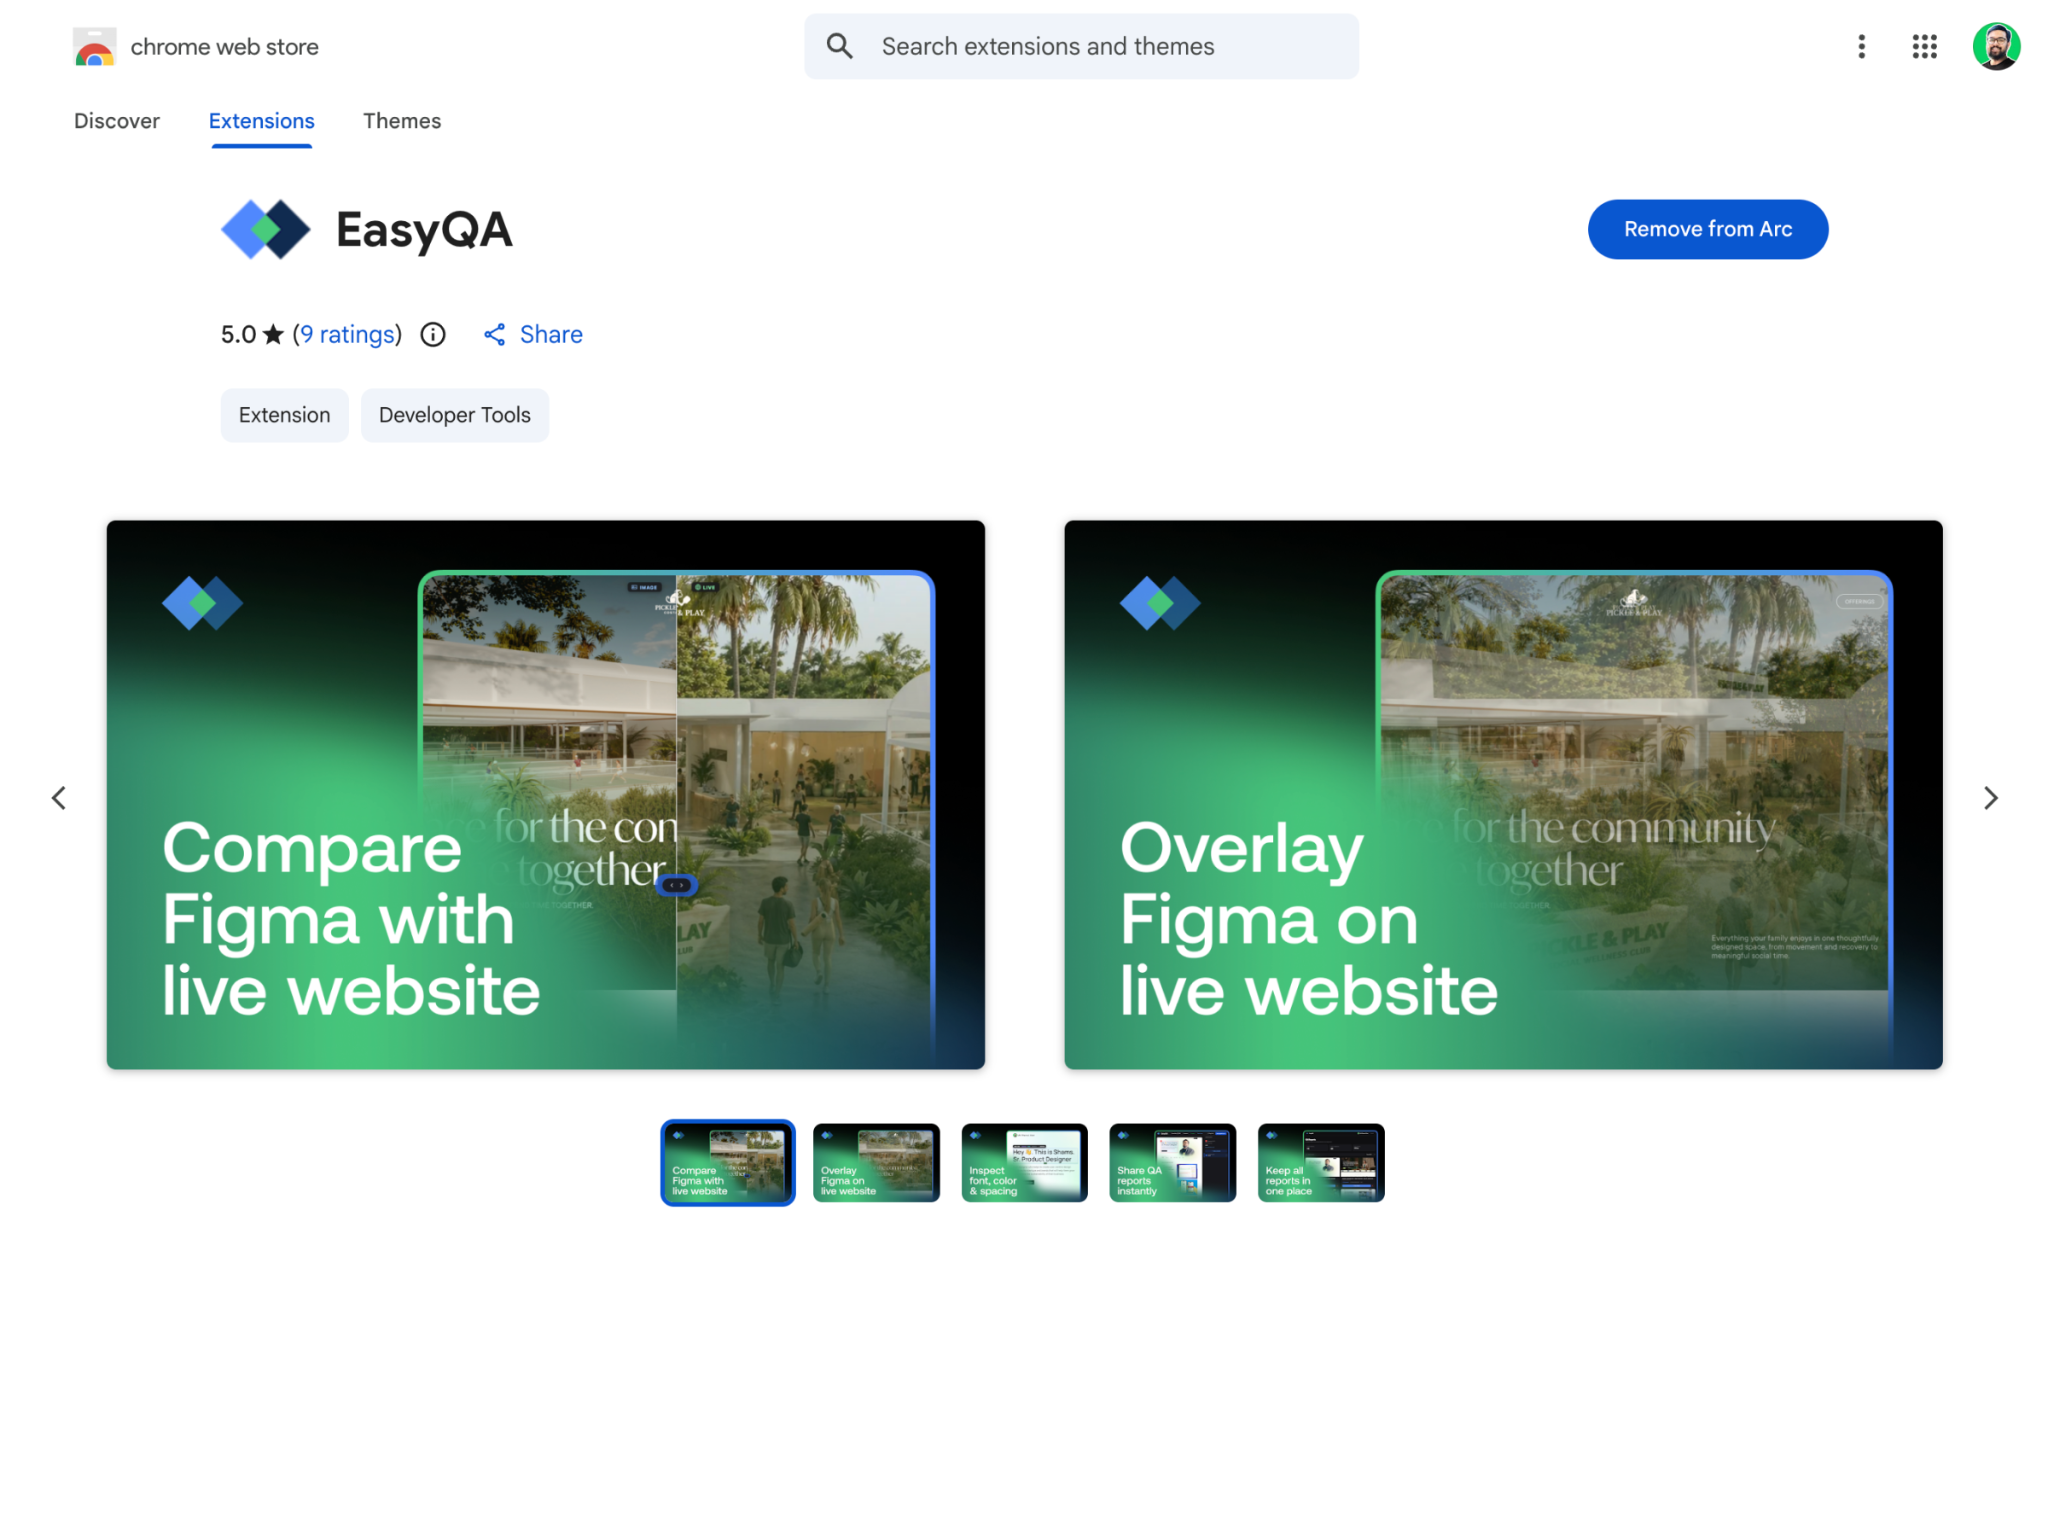Switch to the Themes tab
Viewport: 2048px width, 1536px height.
[401, 121]
